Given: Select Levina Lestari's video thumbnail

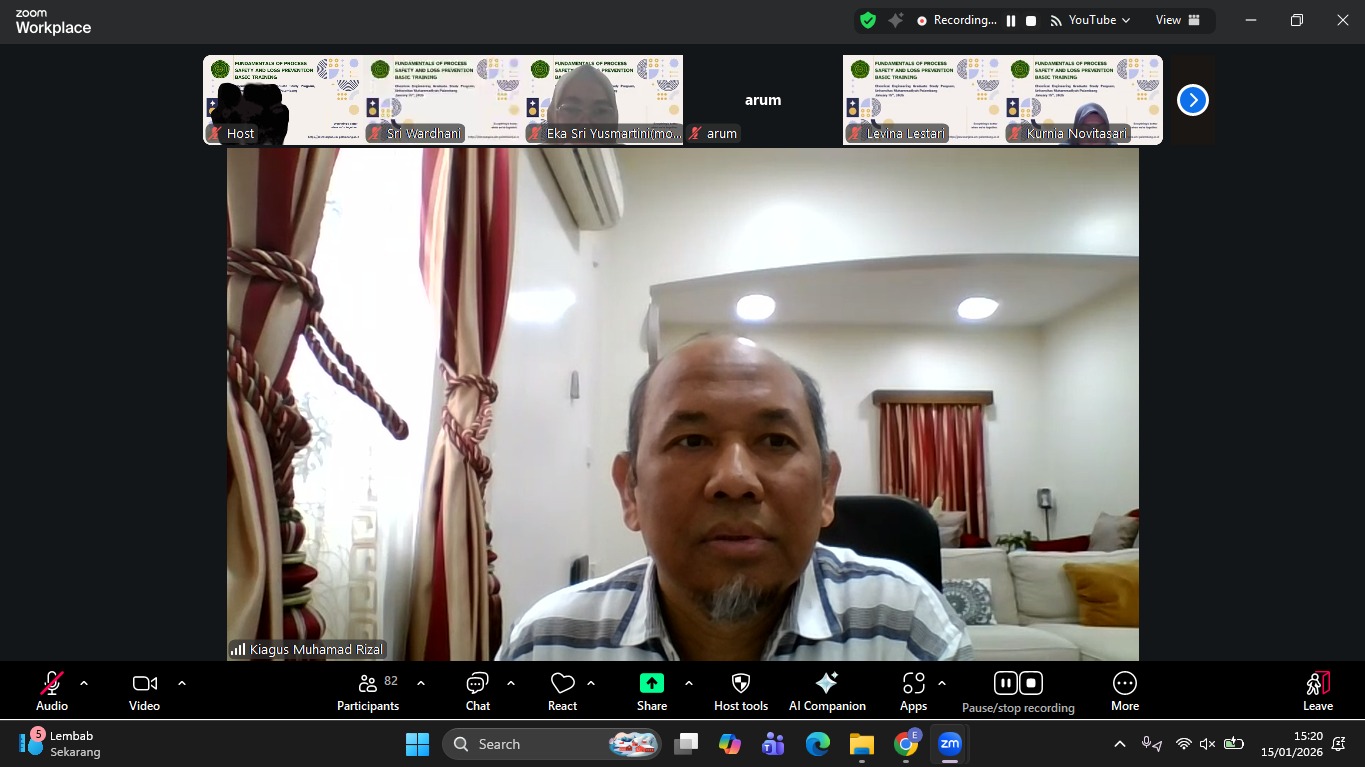Looking at the screenshot, I should [922, 100].
